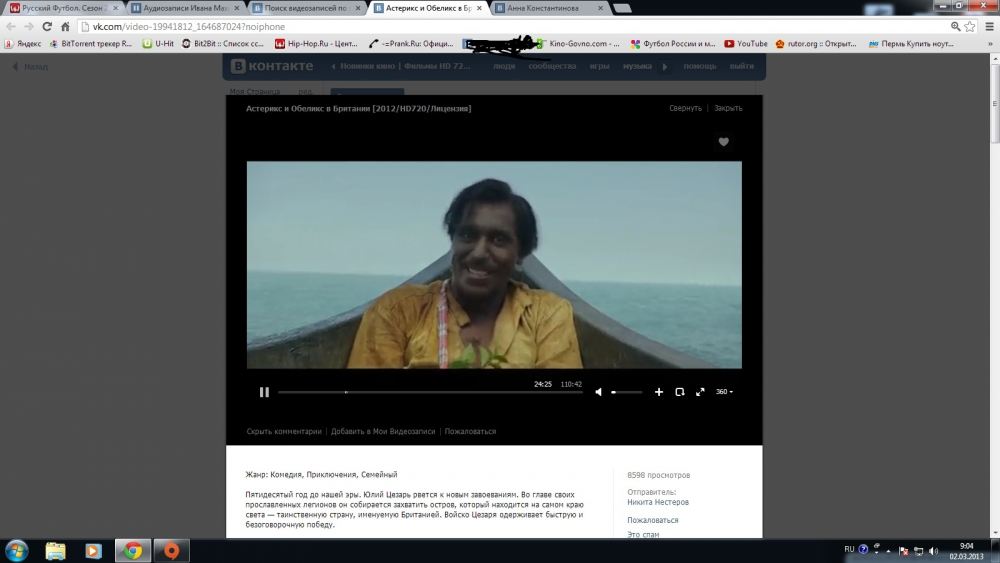Close the Астерикс и Обеликс tab

pyautogui.click(x=479, y=8)
